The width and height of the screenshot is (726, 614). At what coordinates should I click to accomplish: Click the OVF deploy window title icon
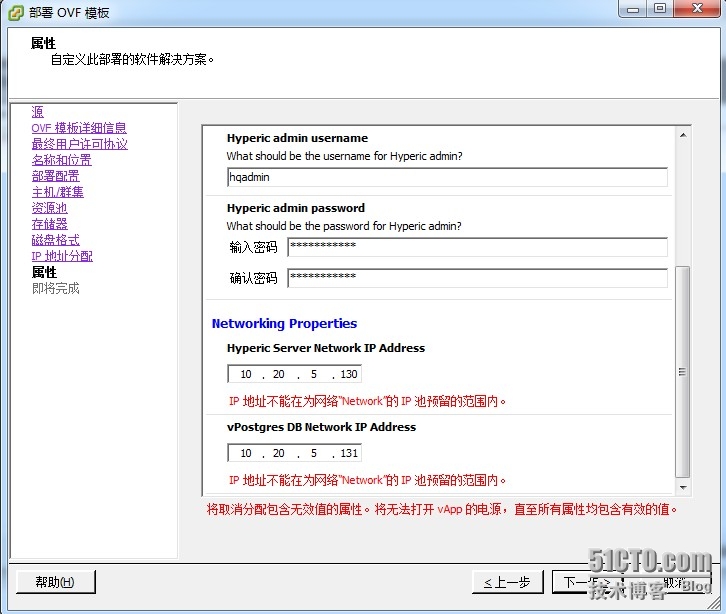click(16, 13)
